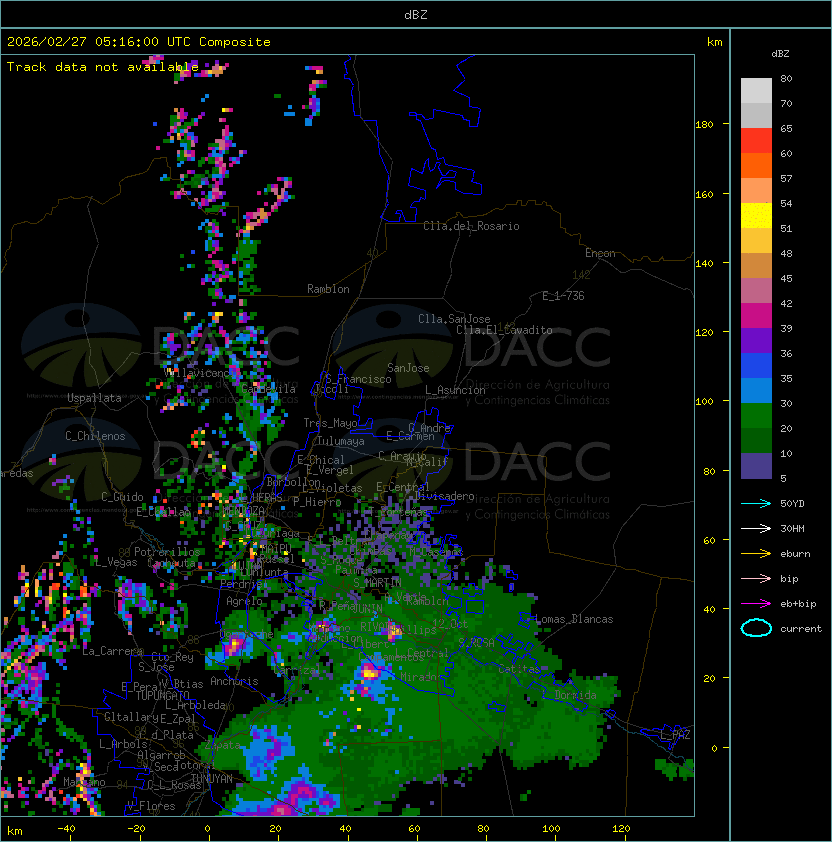Viewport: 832px width, 842px height.
Task: Click the 'La_Carrera' map label
Action: (113, 651)
